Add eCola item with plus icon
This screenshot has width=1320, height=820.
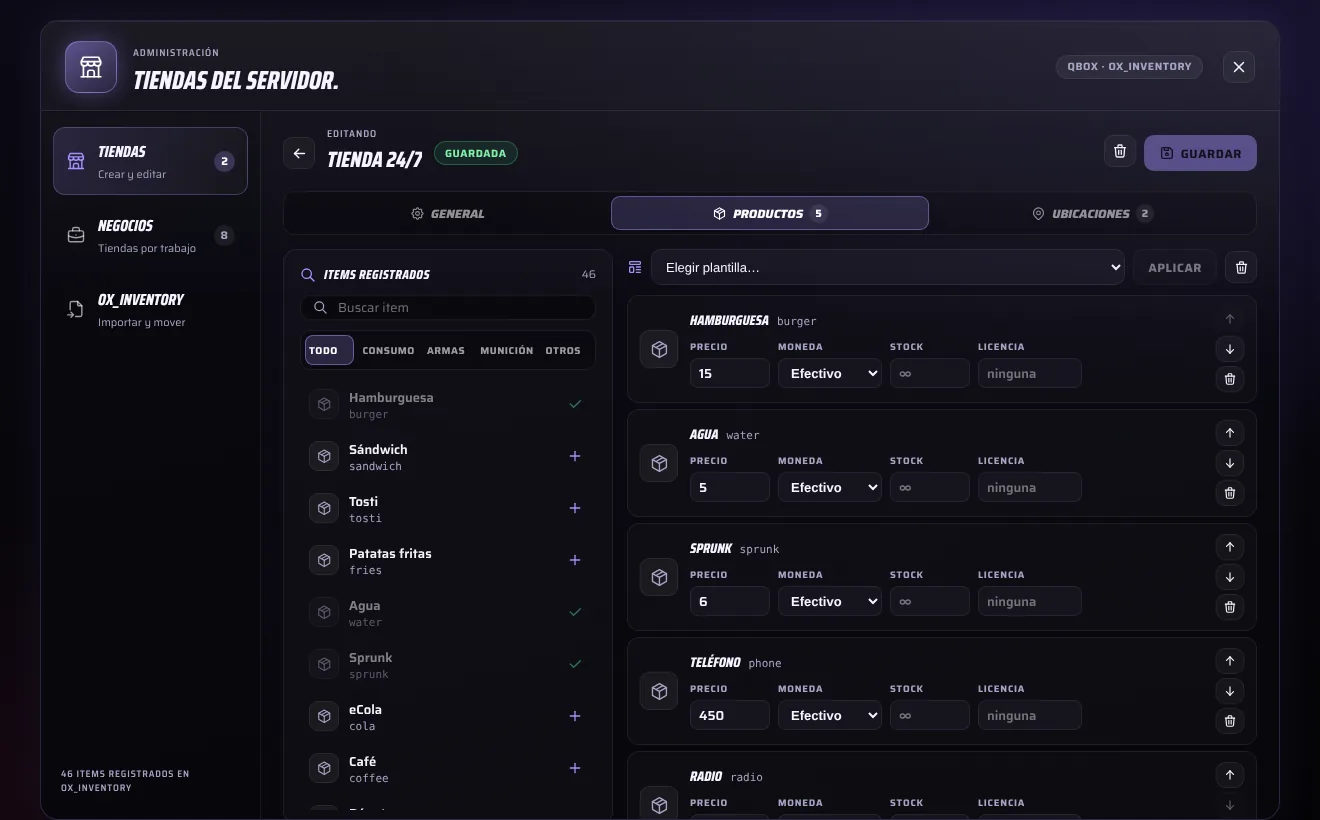point(575,716)
